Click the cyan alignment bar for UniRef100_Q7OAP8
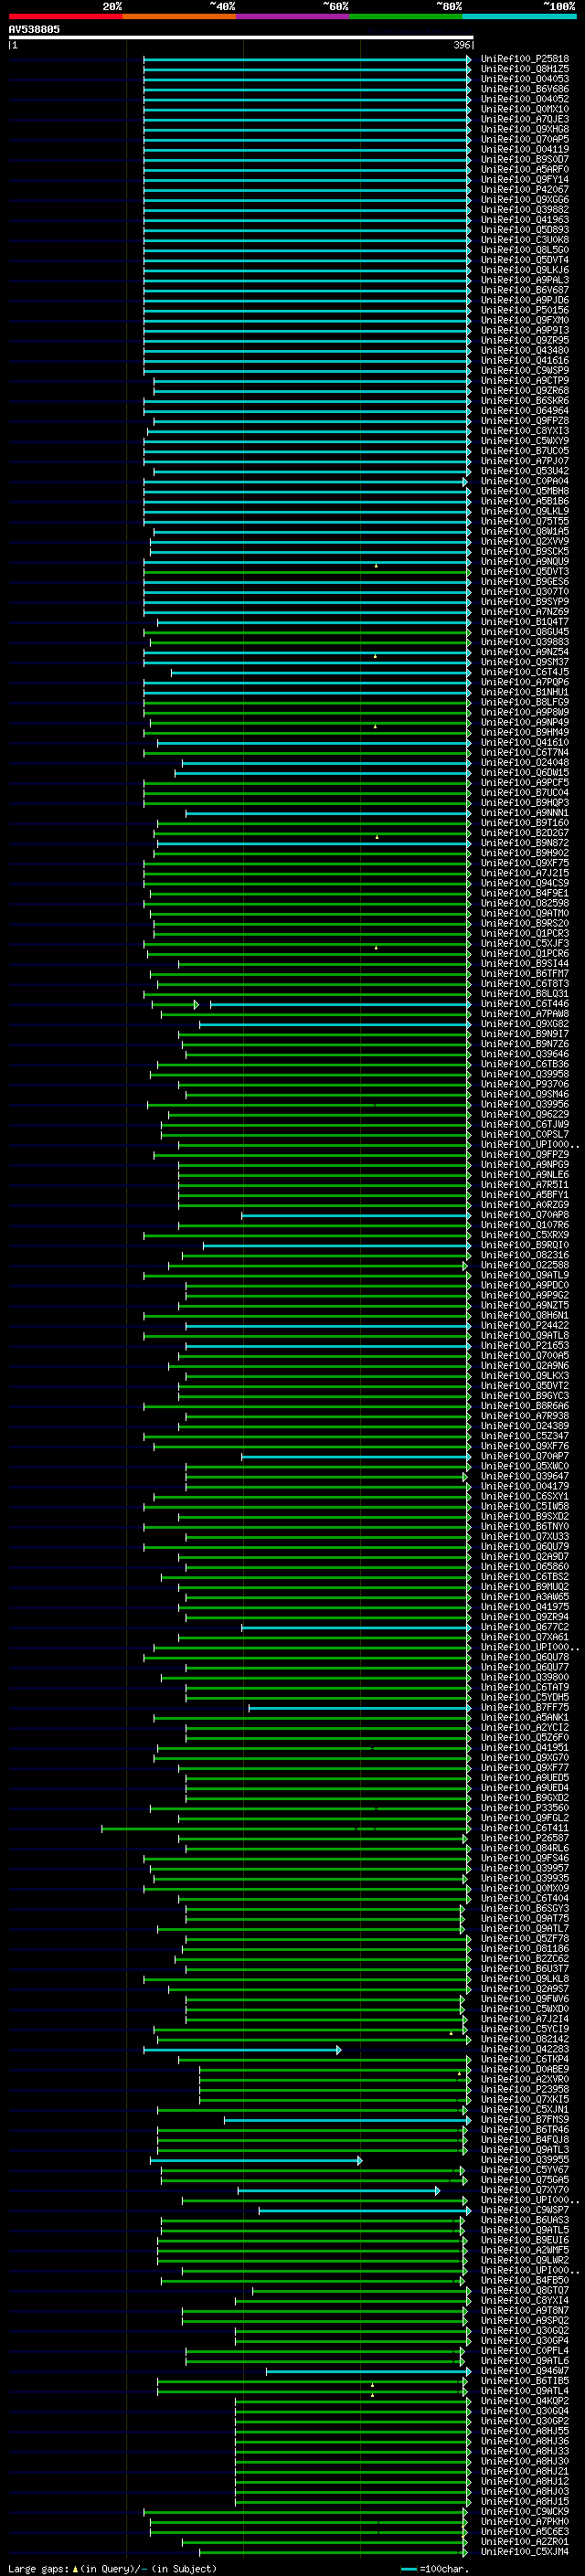 [x=356, y=1215]
